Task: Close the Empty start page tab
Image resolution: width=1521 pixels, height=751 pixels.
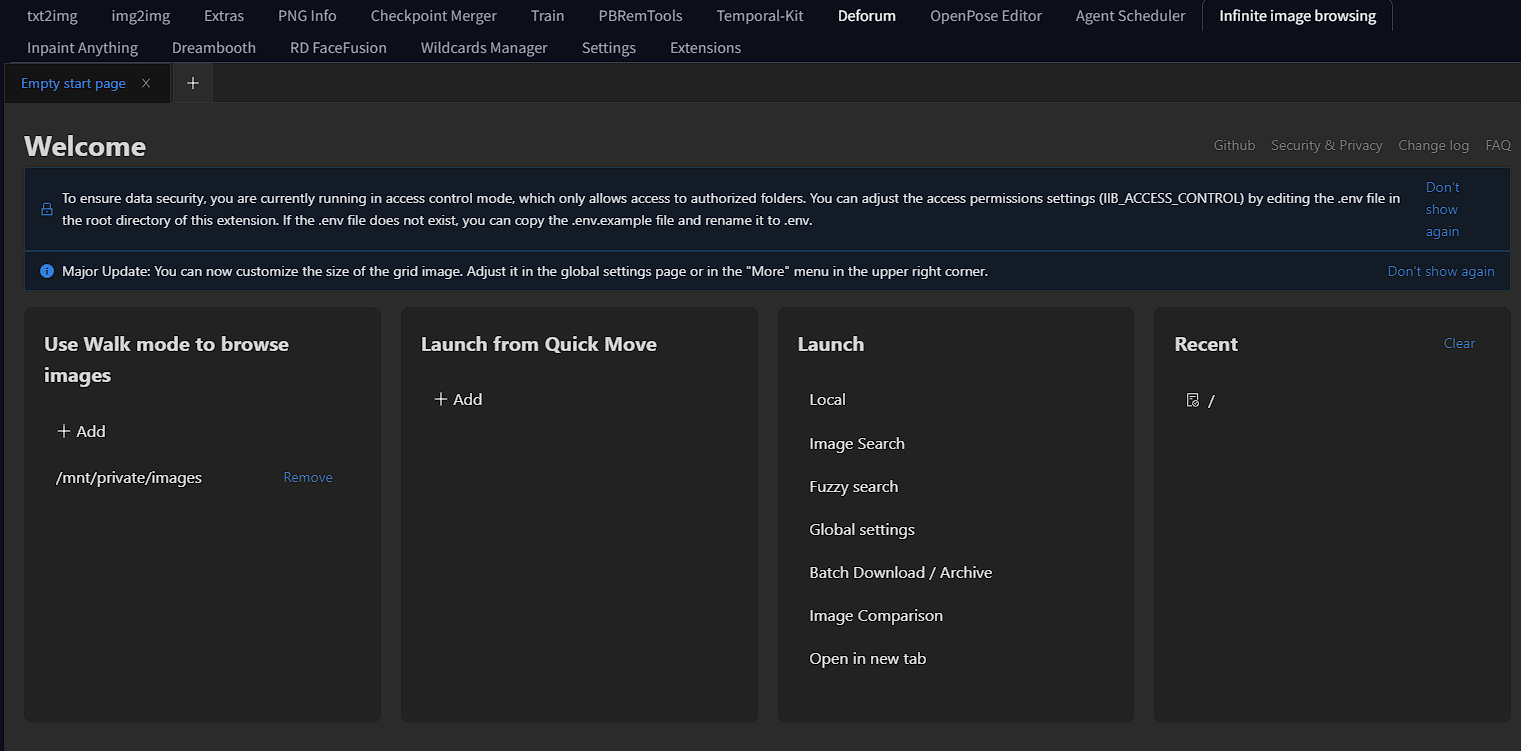Action: point(146,83)
